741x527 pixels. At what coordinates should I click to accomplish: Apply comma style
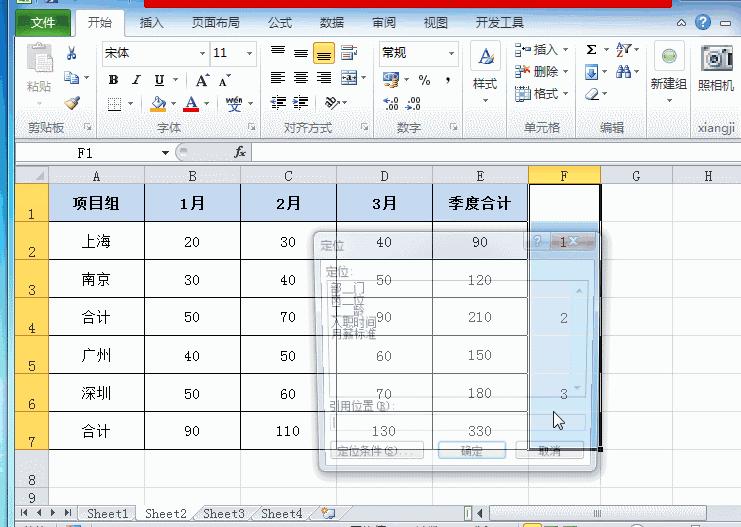[448, 80]
